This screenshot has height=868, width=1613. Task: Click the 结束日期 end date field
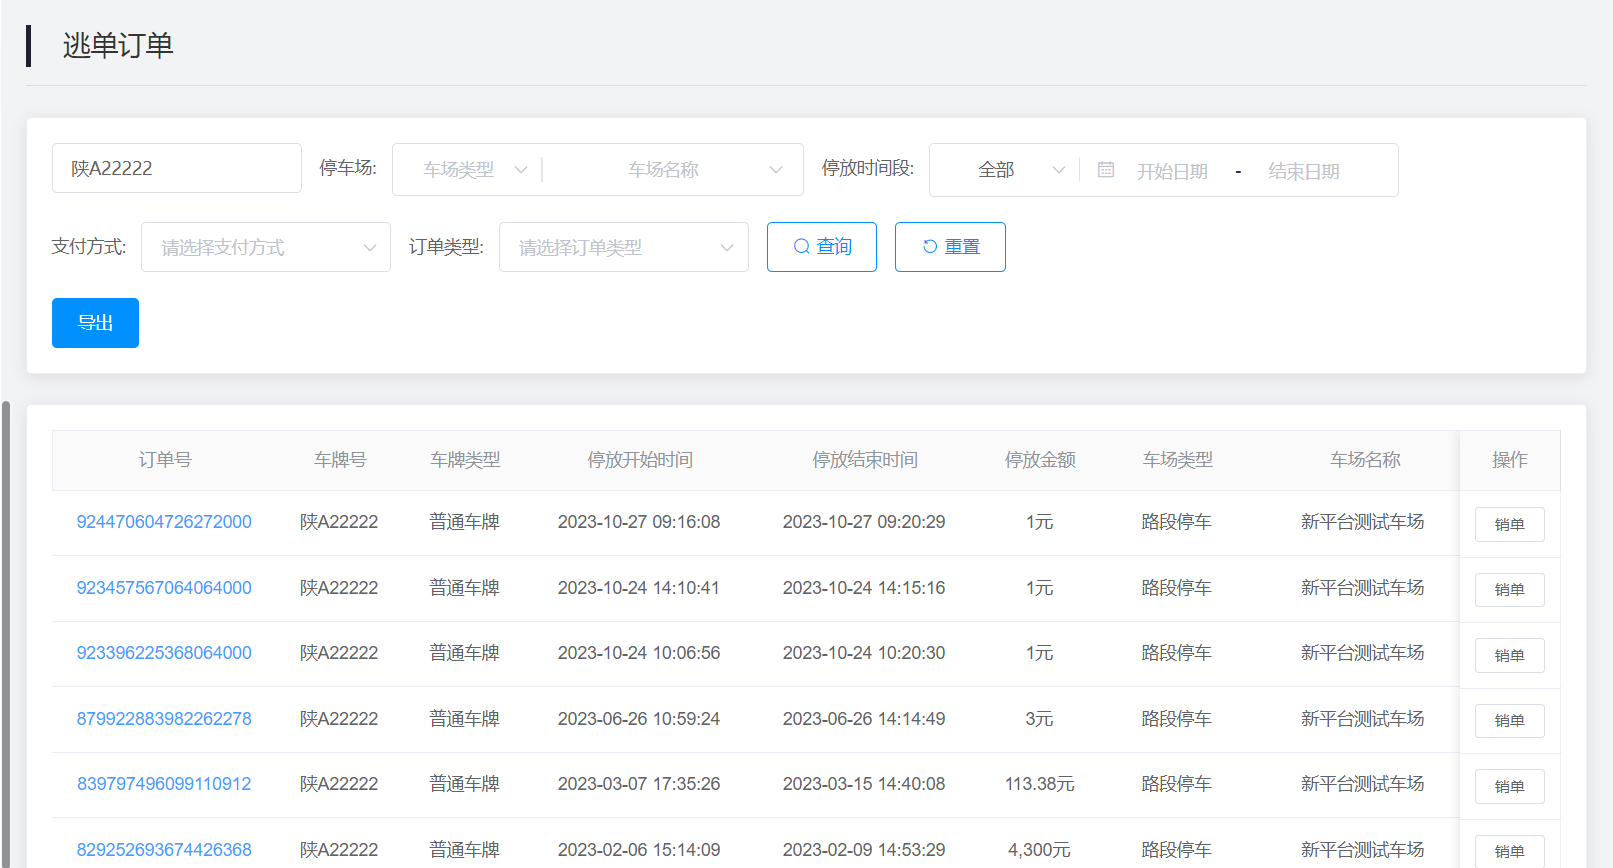(1303, 171)
